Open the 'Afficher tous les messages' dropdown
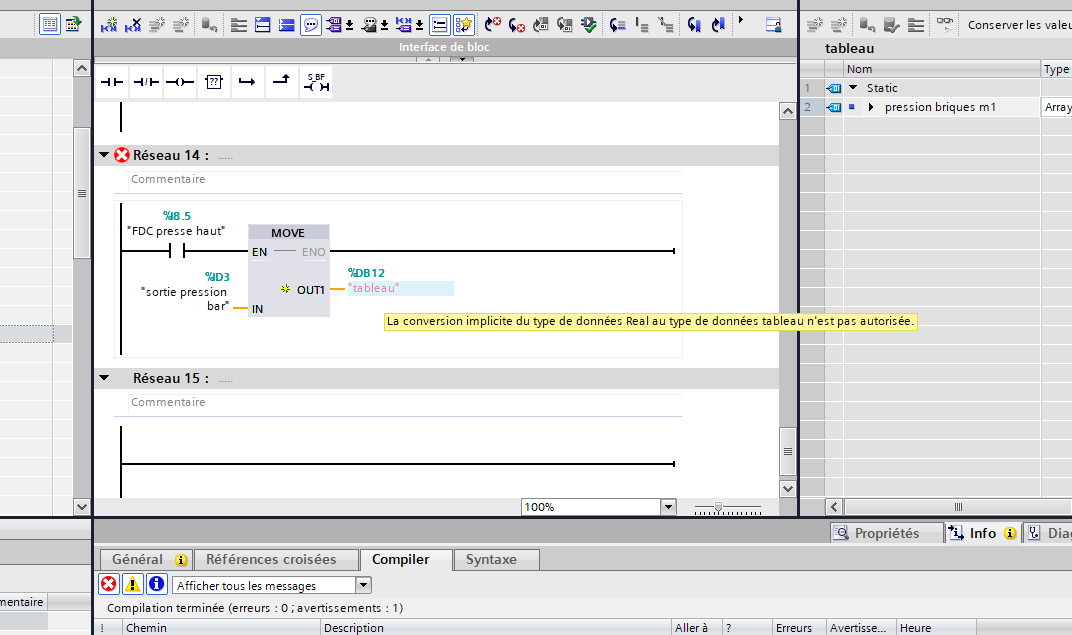Image resolution: width=1072 pixels, height=635 pixels. click(x=363, y=585)
